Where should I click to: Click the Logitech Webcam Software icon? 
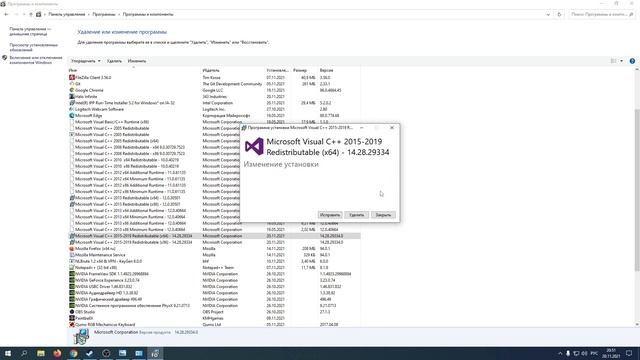pyautogui.click(x=72, y=109)
